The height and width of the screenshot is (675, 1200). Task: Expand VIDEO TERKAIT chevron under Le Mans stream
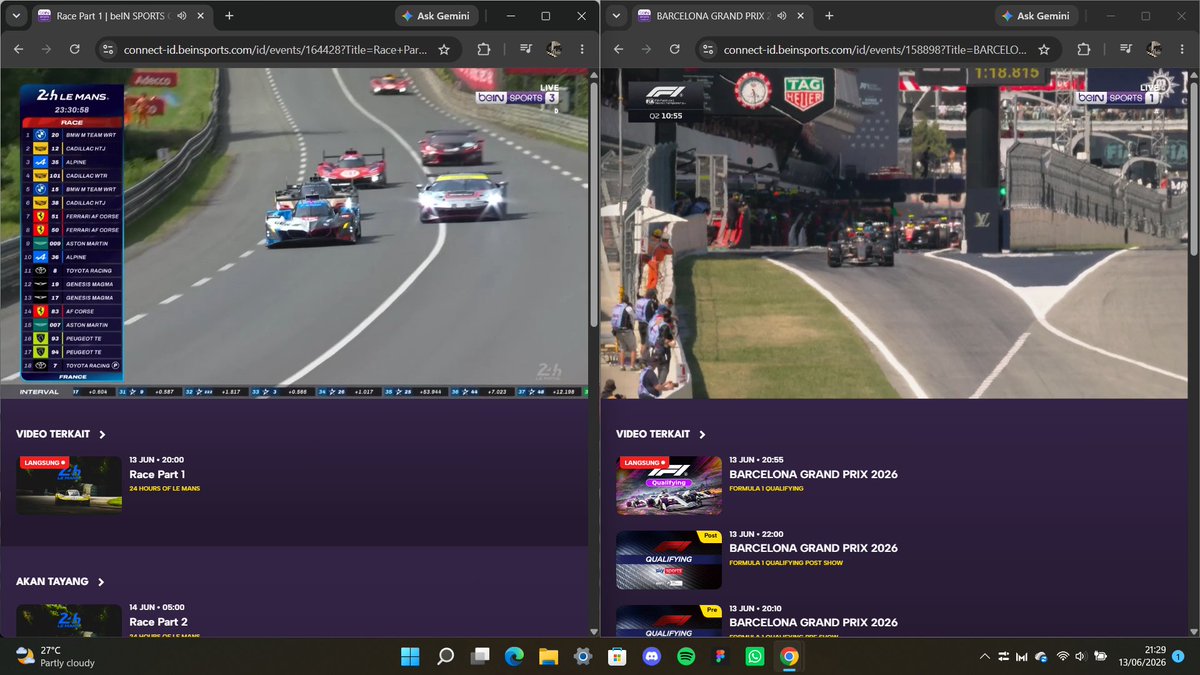click(103, 435)
